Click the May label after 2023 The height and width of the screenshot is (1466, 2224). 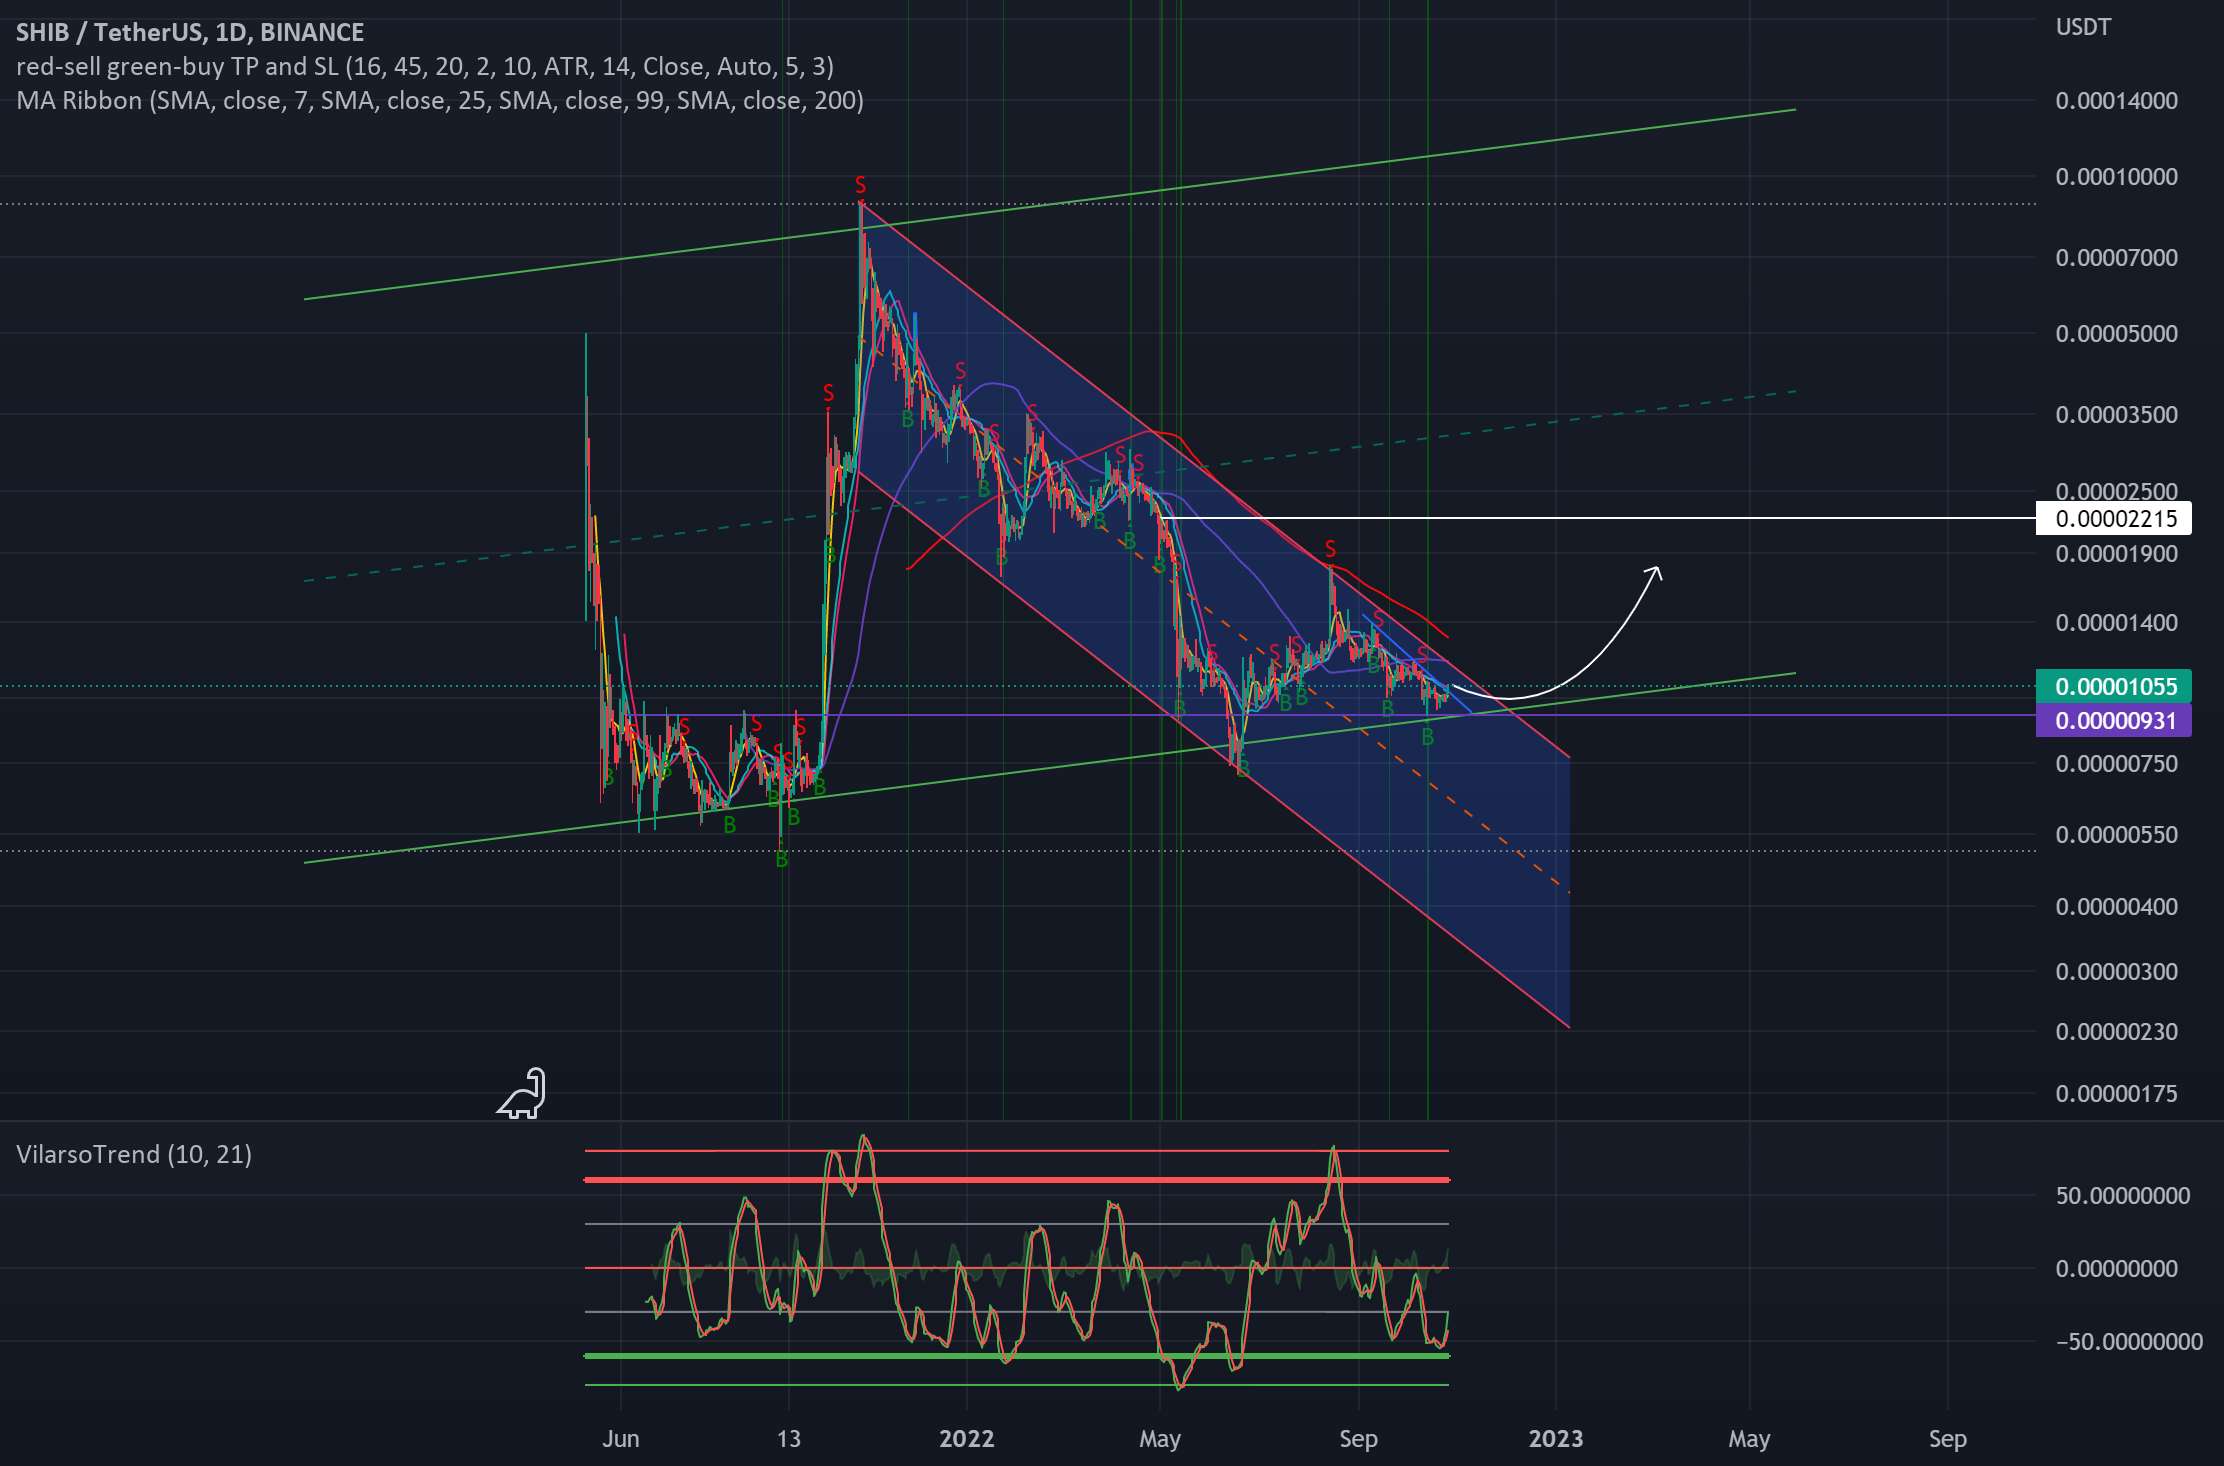1749,1440
